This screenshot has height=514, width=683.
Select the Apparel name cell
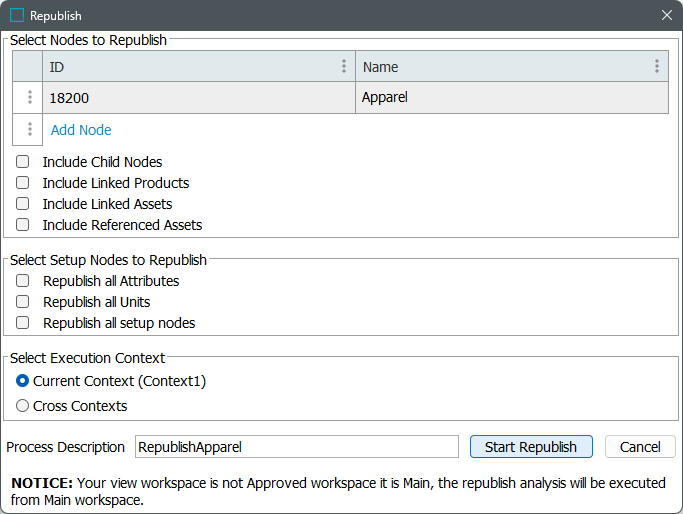(511, 98)
